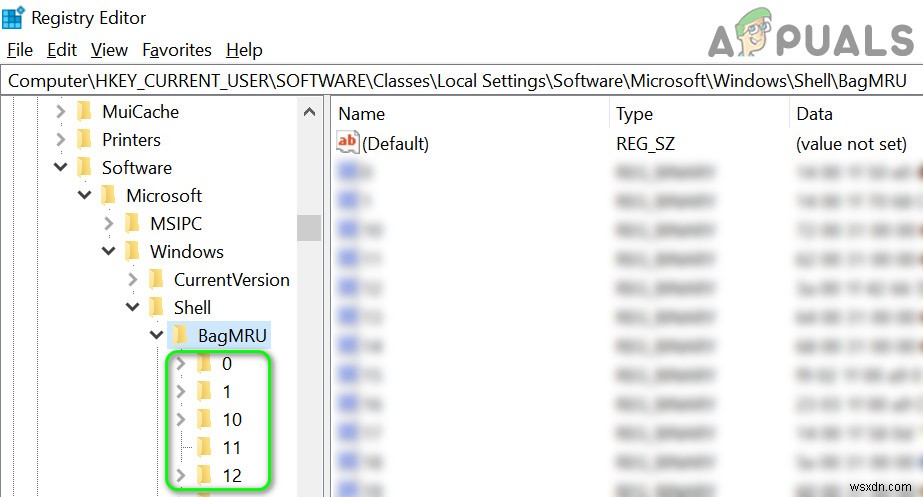Viewport: 923px width, 497px height.
Task: Sort by the Data column header
Action: 856,114
